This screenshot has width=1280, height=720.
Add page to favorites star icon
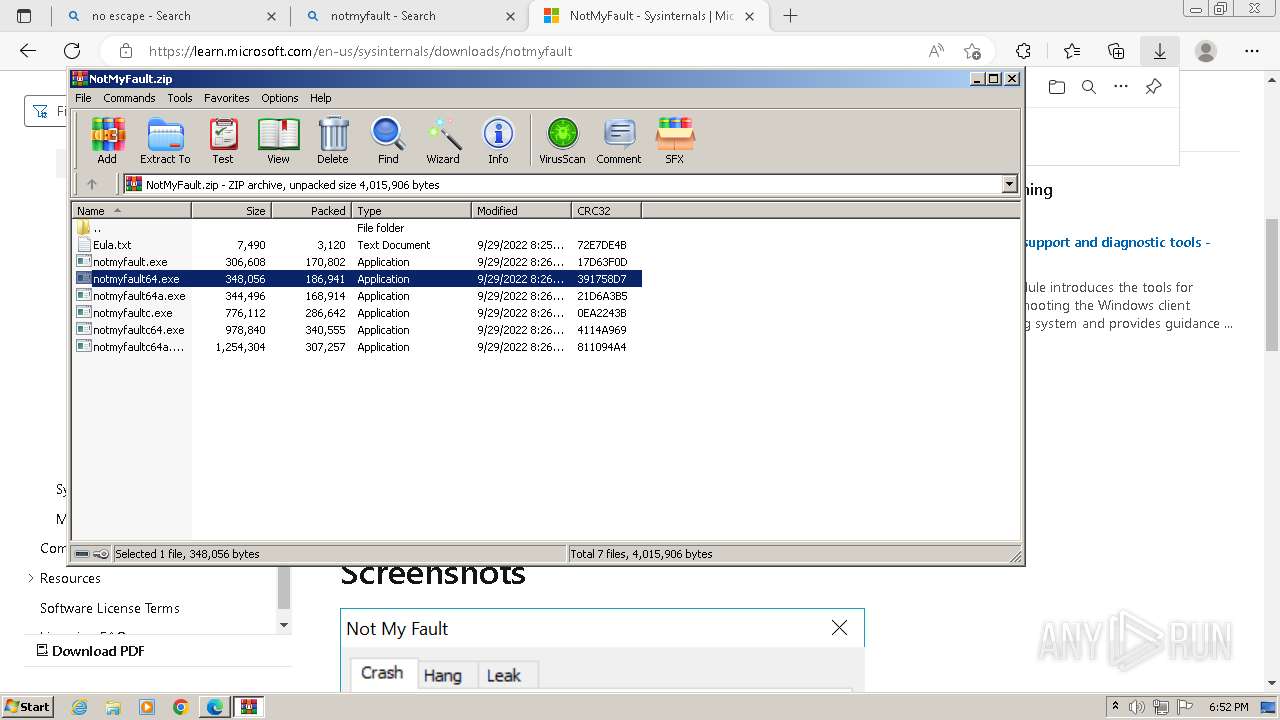click(x=972, y=51)
